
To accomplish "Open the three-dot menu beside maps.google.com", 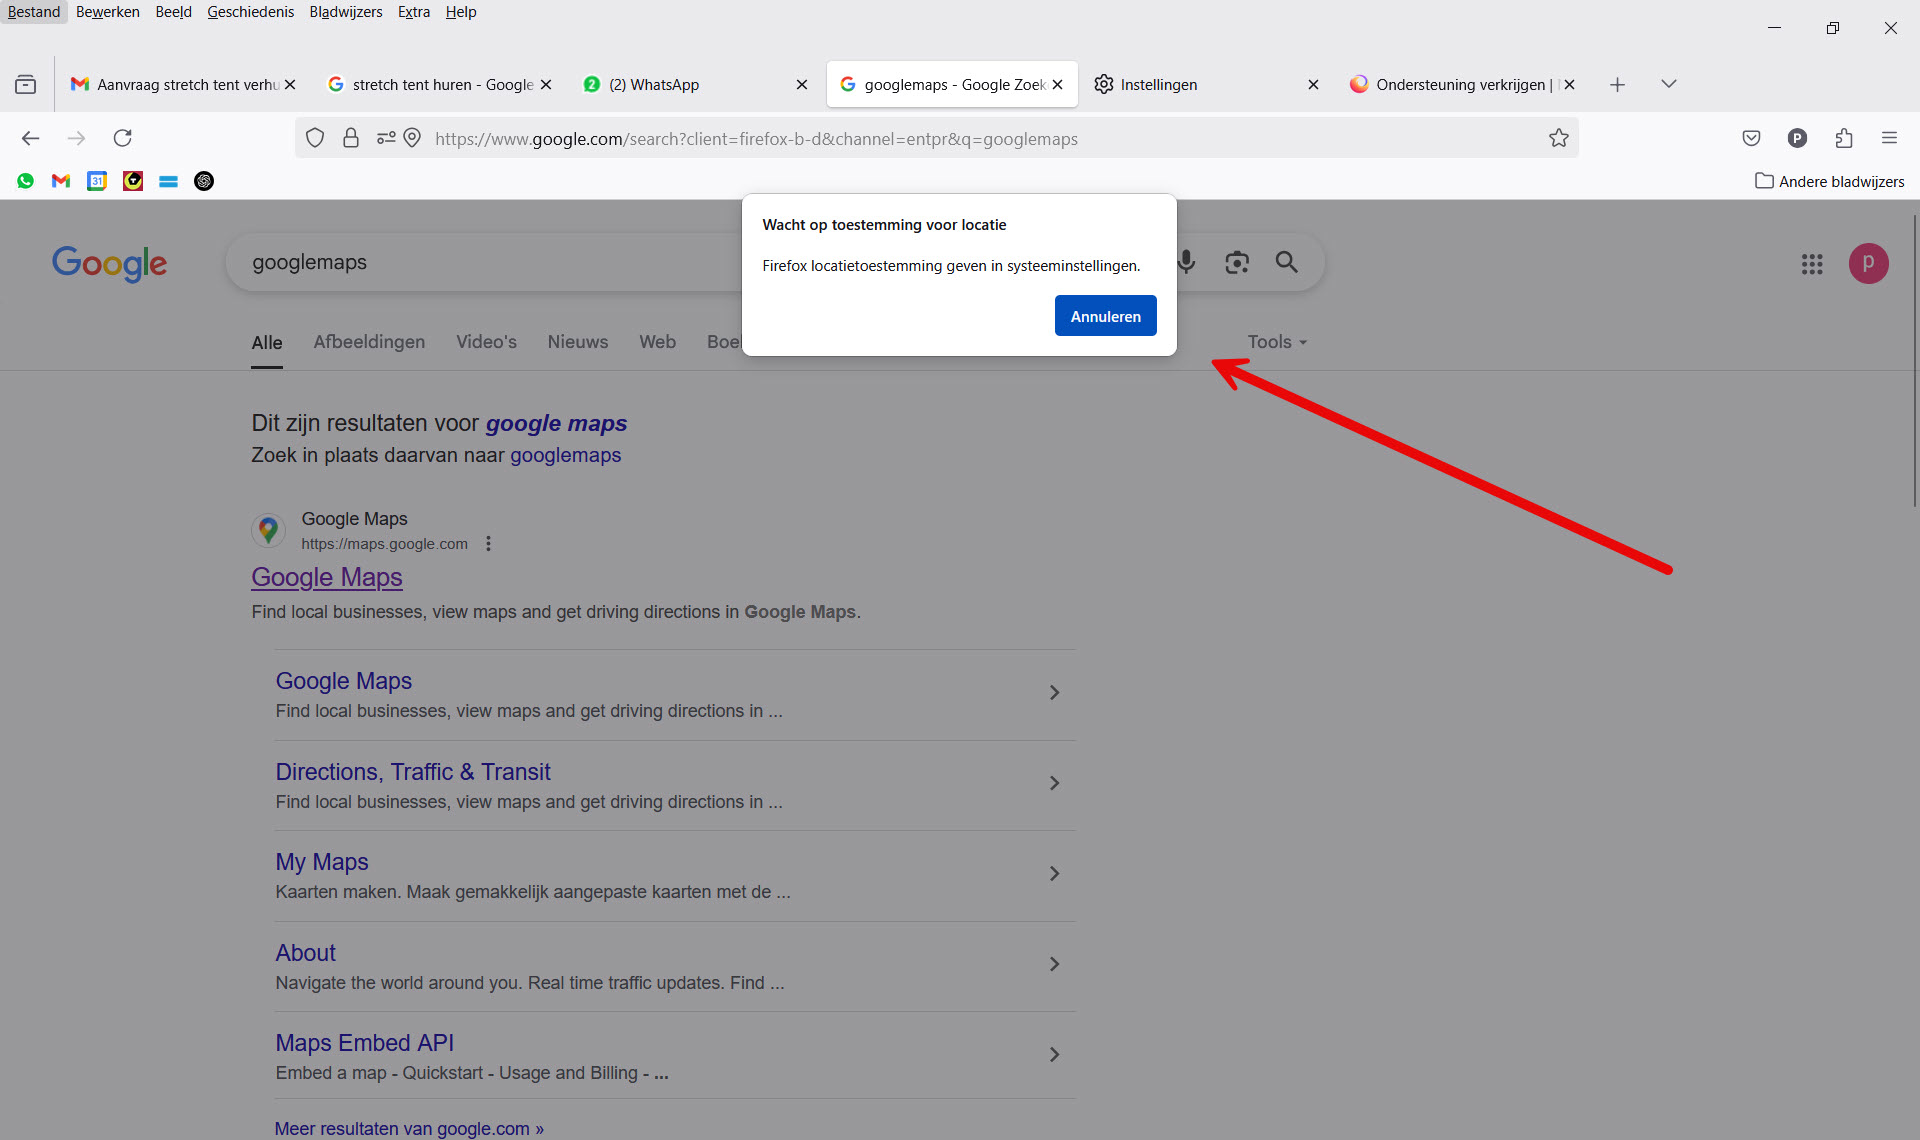I will pos(488,544).
